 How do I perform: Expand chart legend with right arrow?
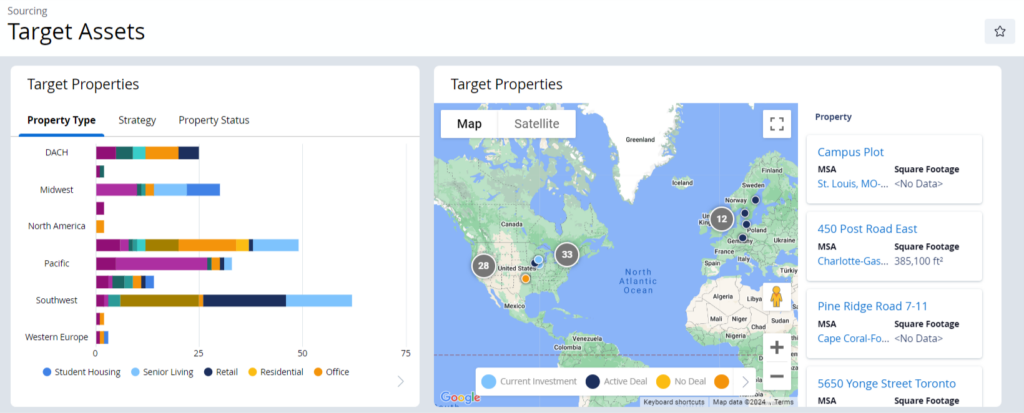(x=401, y=380)
